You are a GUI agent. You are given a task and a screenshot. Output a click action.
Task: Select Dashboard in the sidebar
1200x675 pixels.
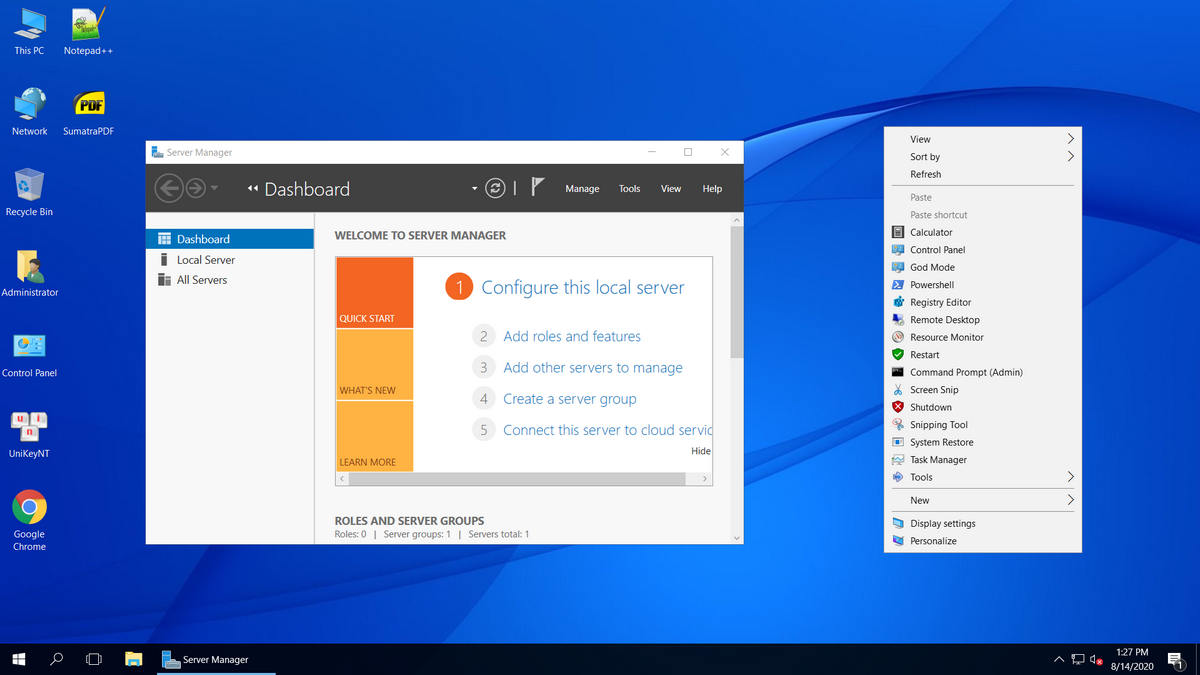pos(230,239)
